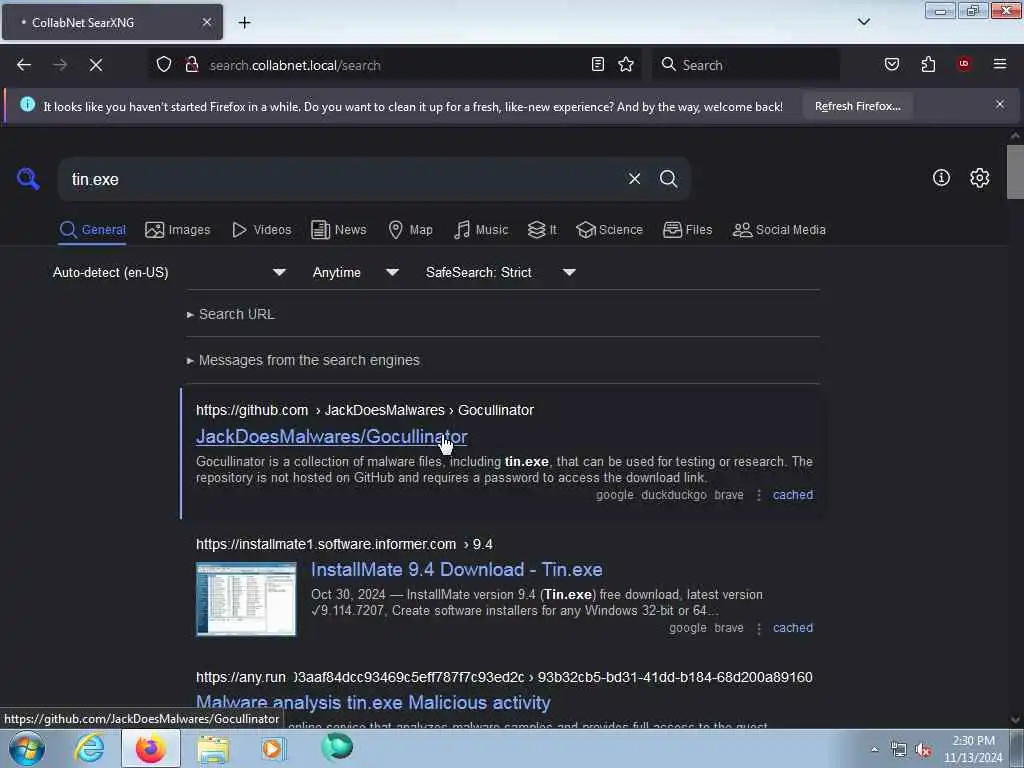Open the SearXNG About info icon
Screen dimensions: 1024x768
[x=941, y=178]
